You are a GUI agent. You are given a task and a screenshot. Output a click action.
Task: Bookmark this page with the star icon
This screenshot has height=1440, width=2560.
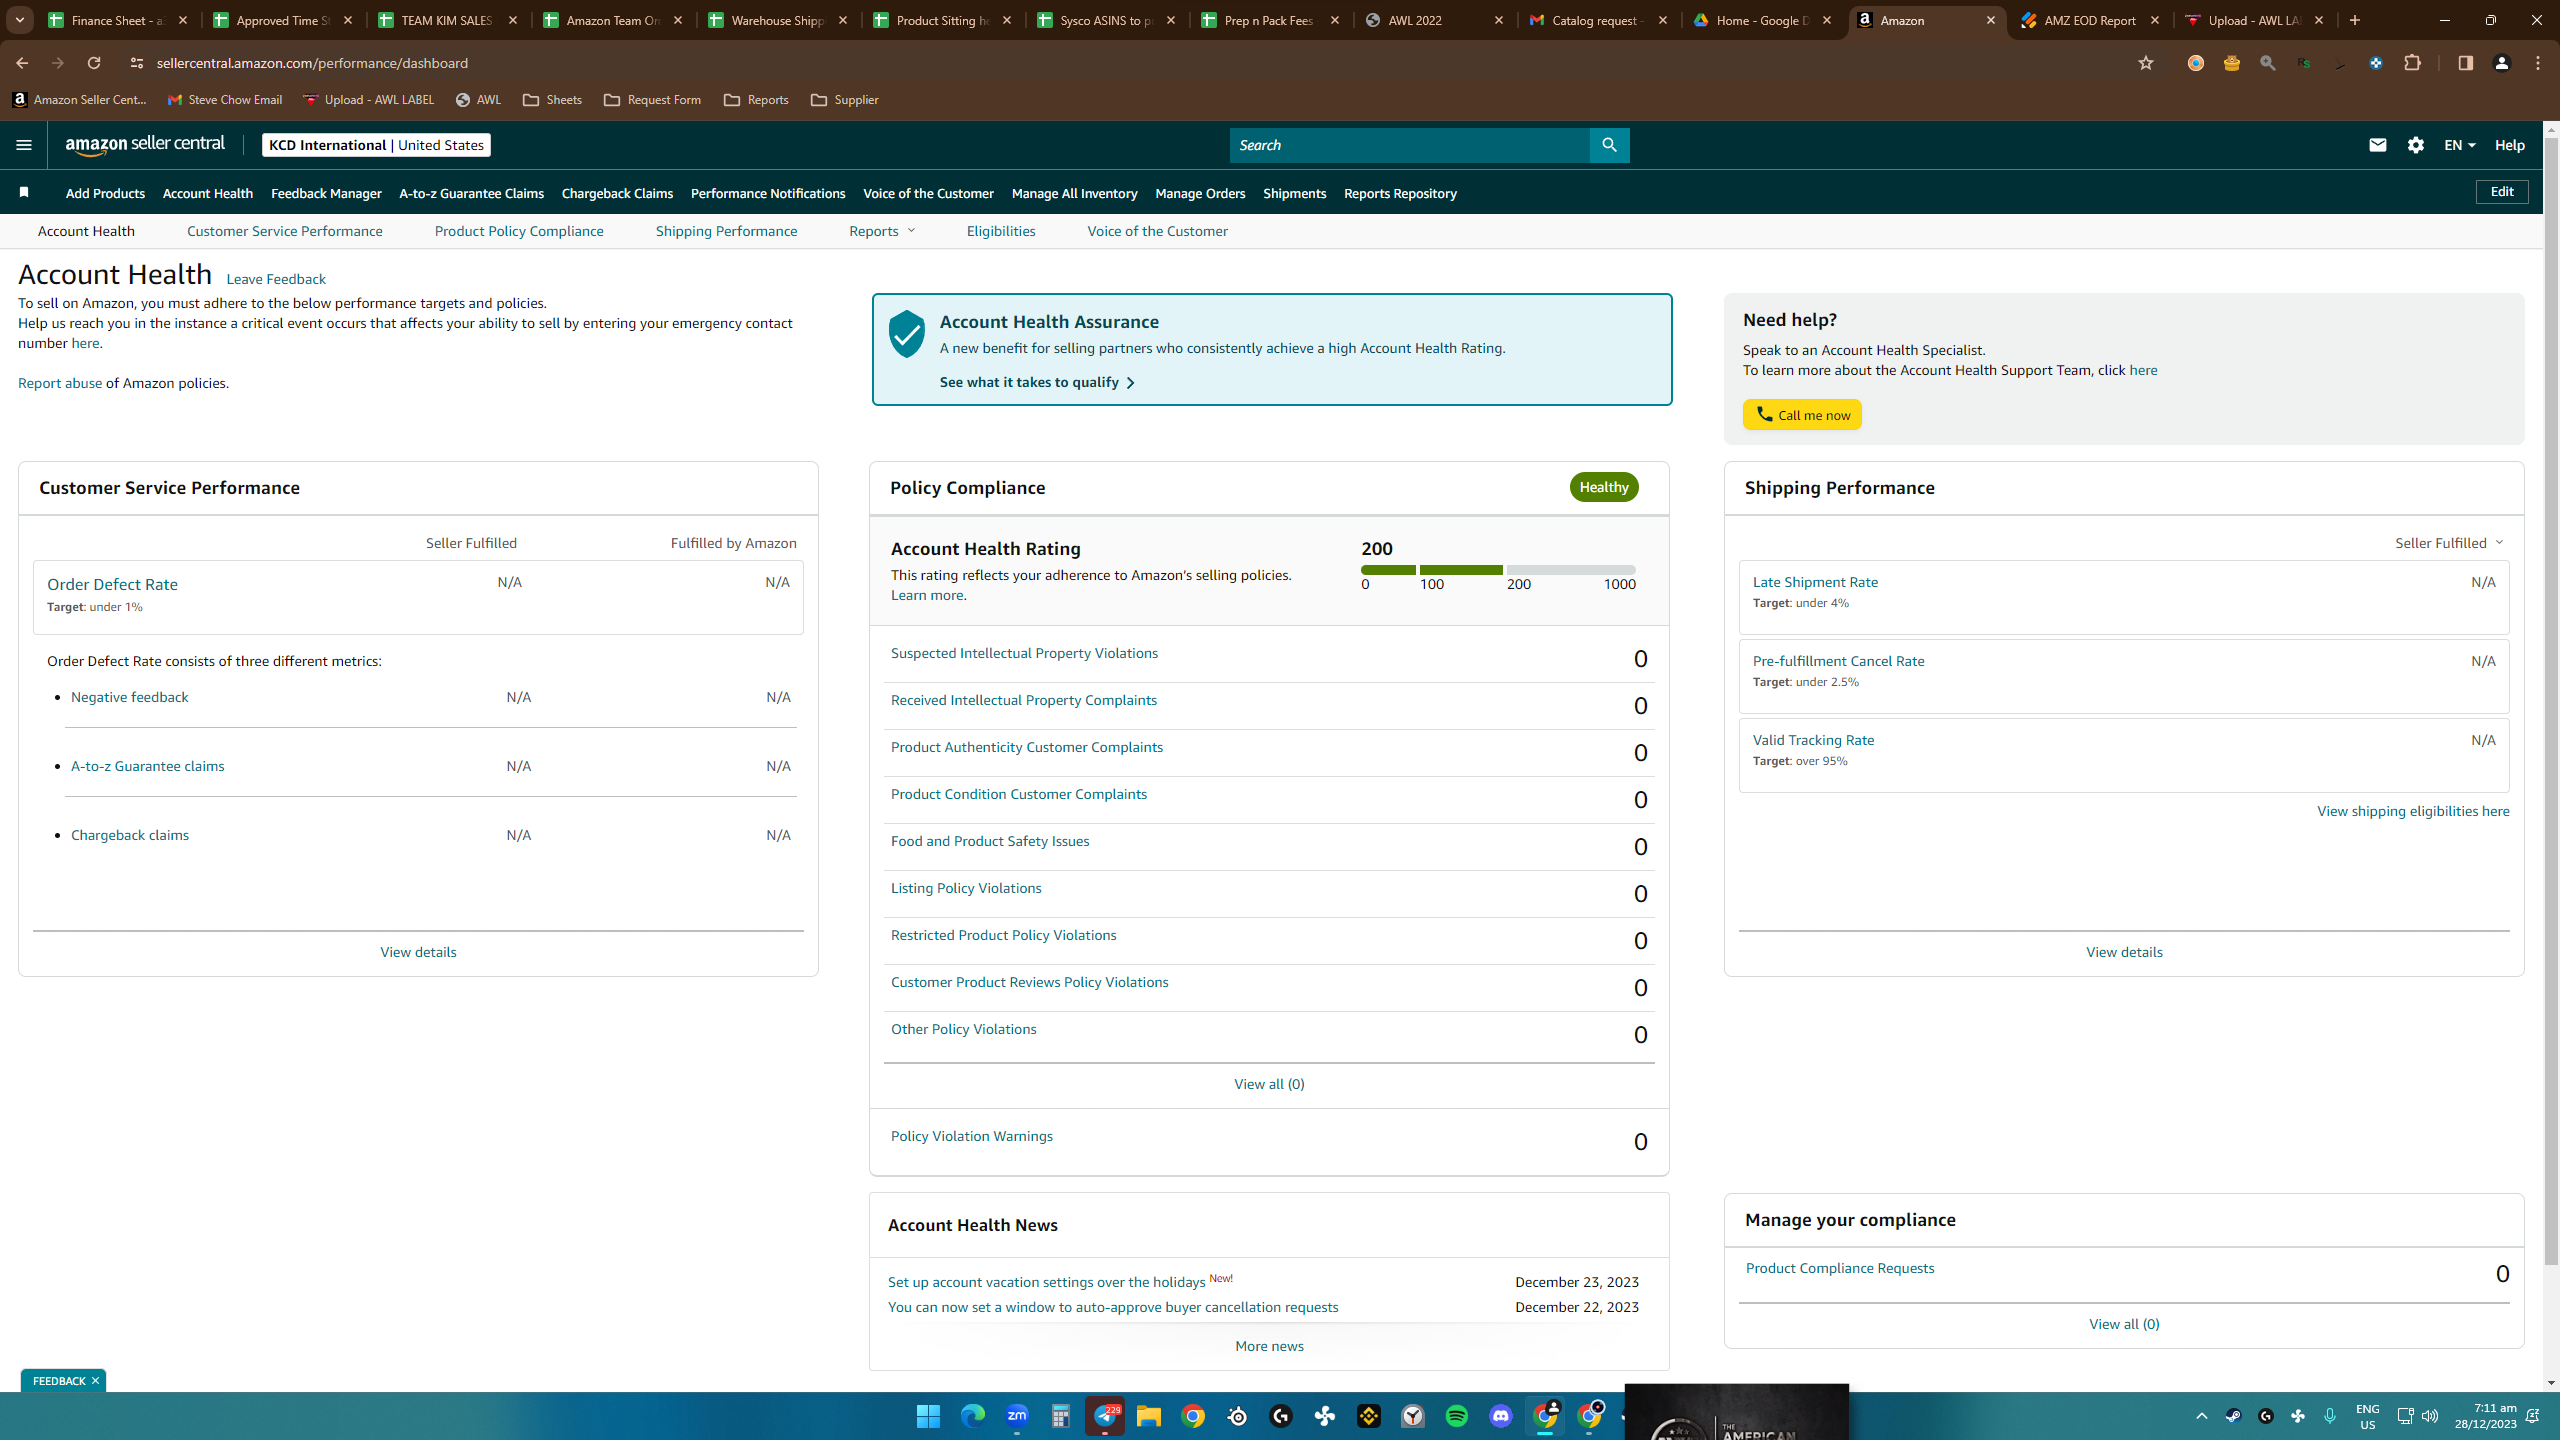pyautogui.click(x=2146, y=63)
